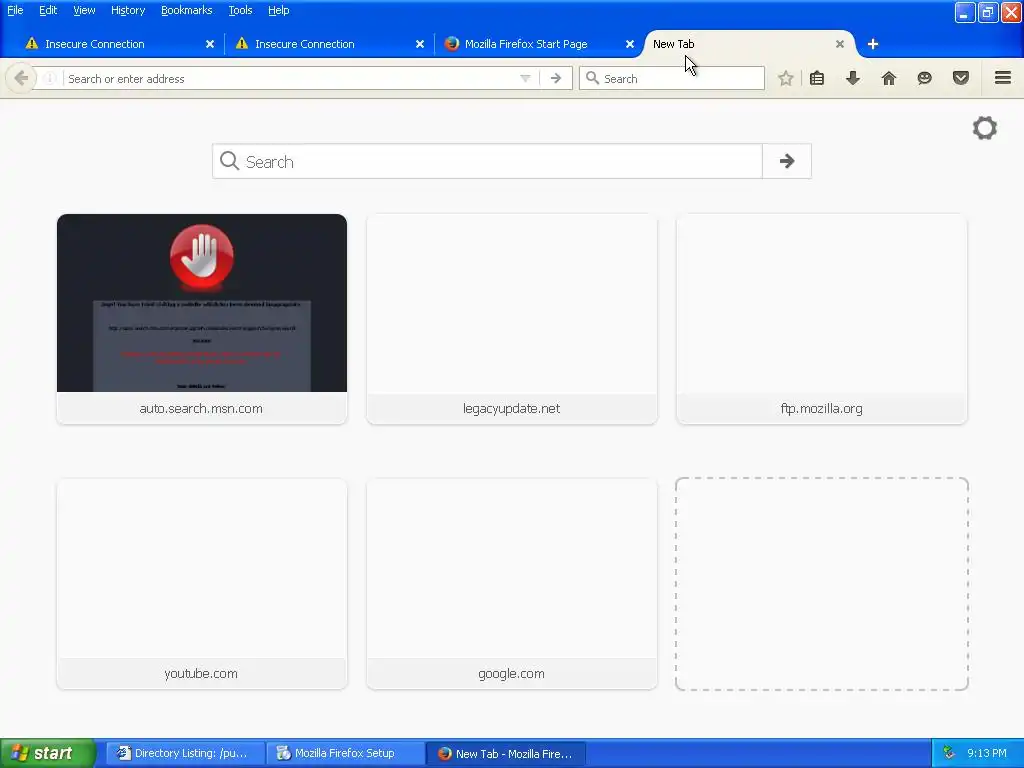1024x768 pixels.
Task: Focus the toolbar Search box
Action: (x=671, y=78)
